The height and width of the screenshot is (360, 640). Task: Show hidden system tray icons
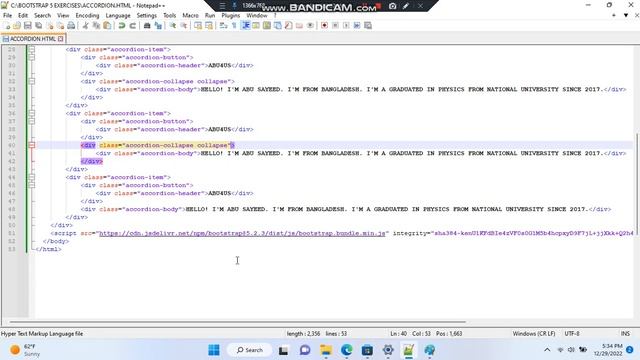(547, 350)
